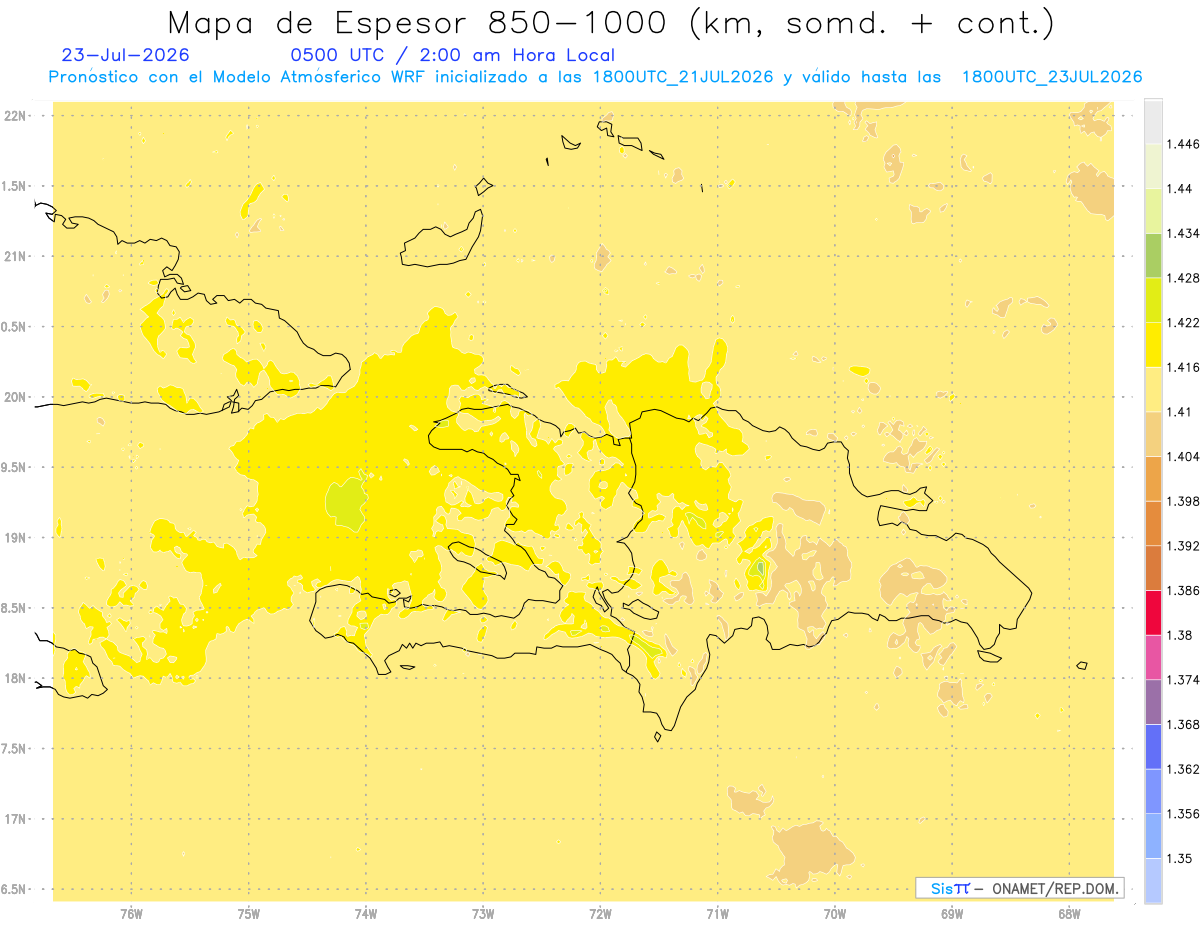Click legend value '1.404'
Screen dimensions: 1200x927
click(x=1182, y=456)
